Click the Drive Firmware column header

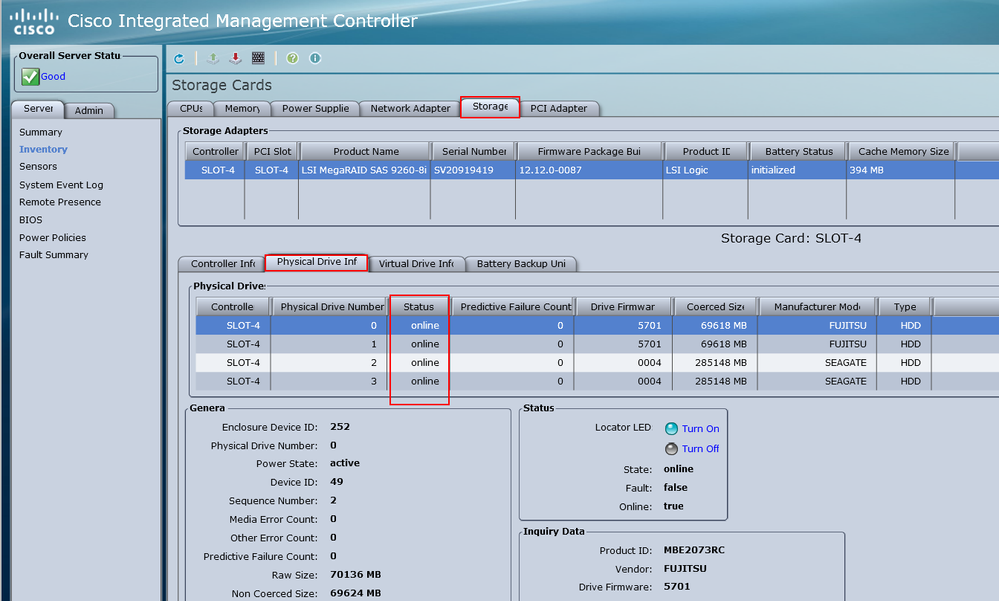(x=622, y=307)
